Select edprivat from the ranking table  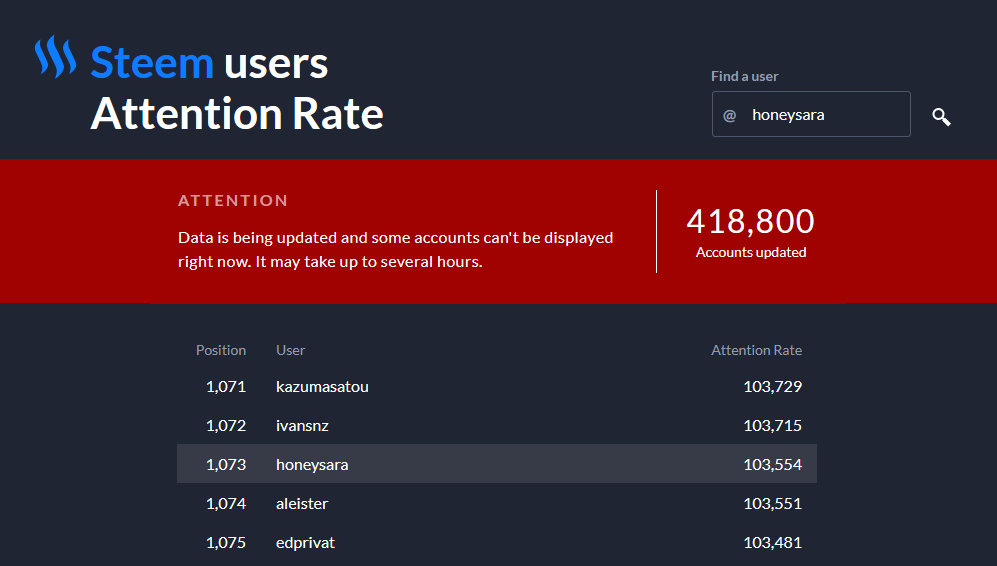click(x=303, y=542)
